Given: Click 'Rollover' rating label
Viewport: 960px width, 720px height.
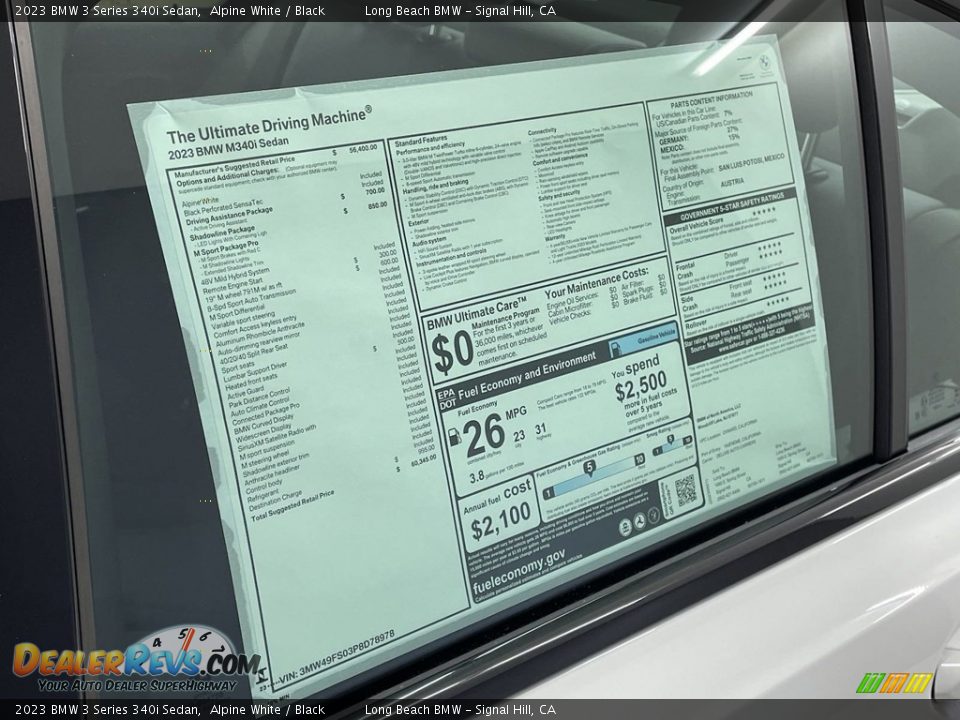Looking at the screenshot, I should coord(696,324).
